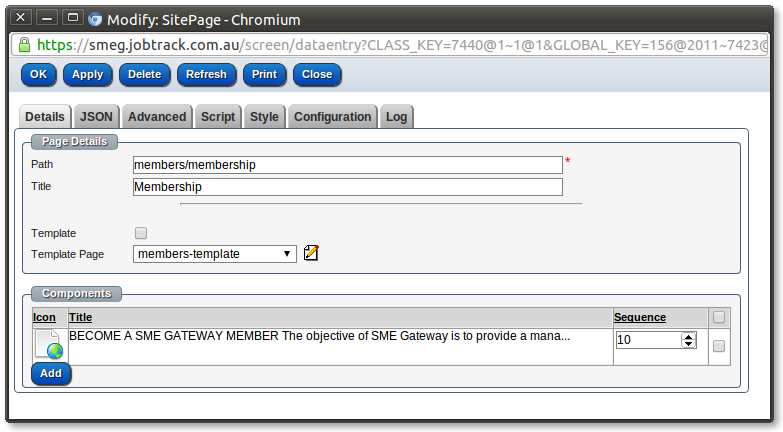Click the Add component button

click(51, 373)
